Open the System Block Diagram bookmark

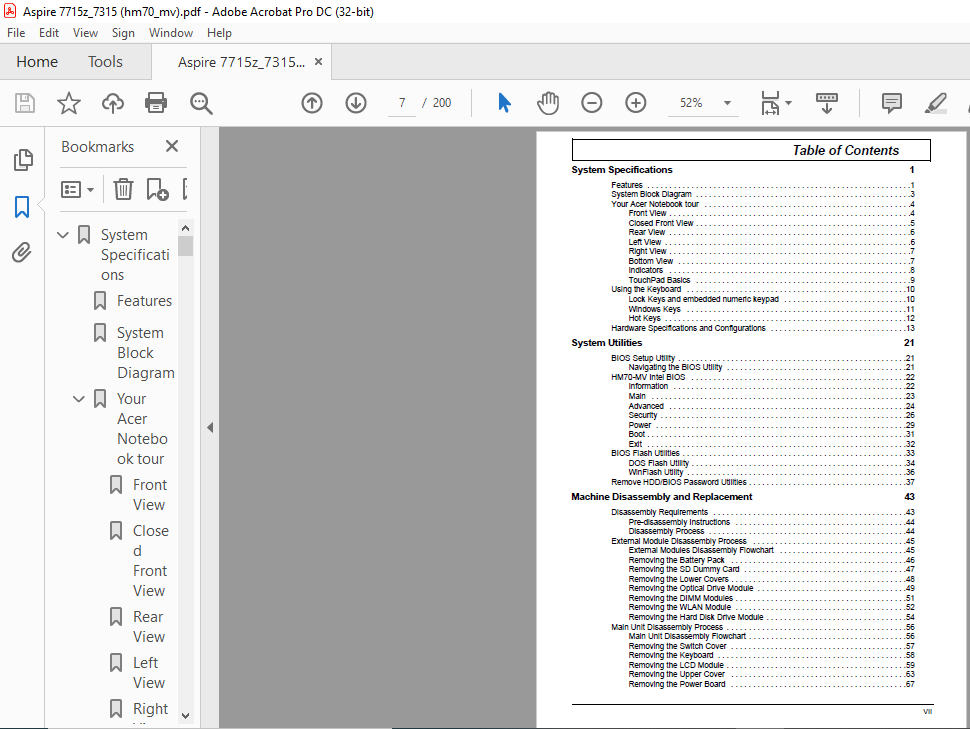coord(145,353)
